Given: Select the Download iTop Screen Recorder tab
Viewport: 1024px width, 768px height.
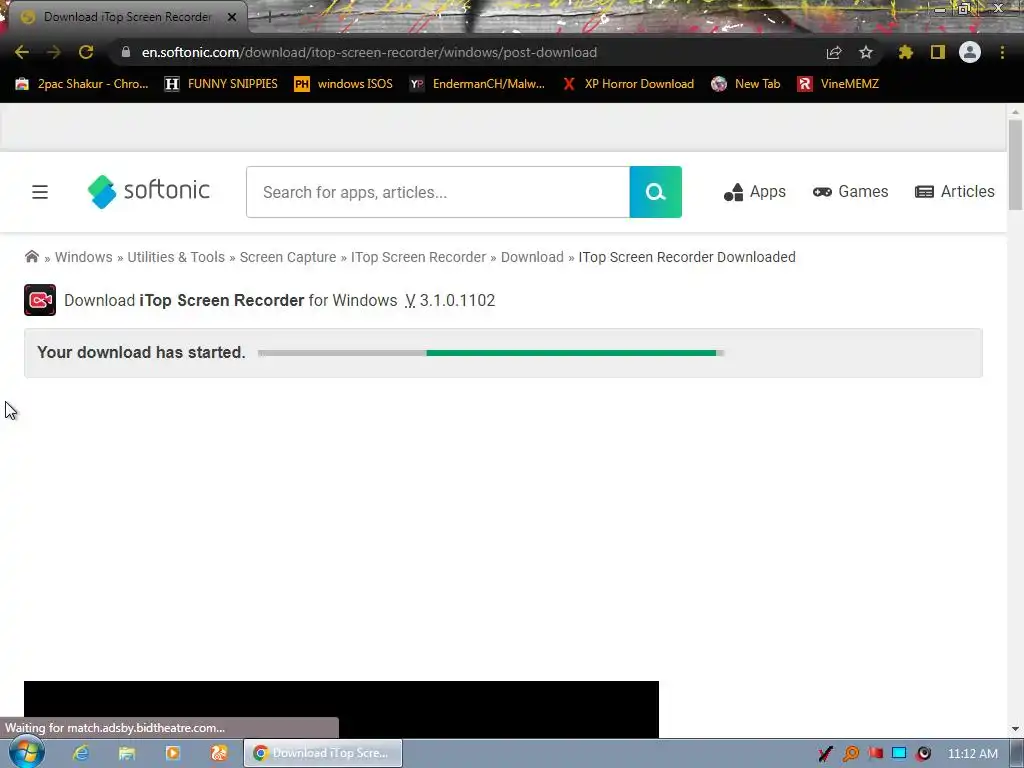Looking at the screenshot, I should click(x=127, y=17).
